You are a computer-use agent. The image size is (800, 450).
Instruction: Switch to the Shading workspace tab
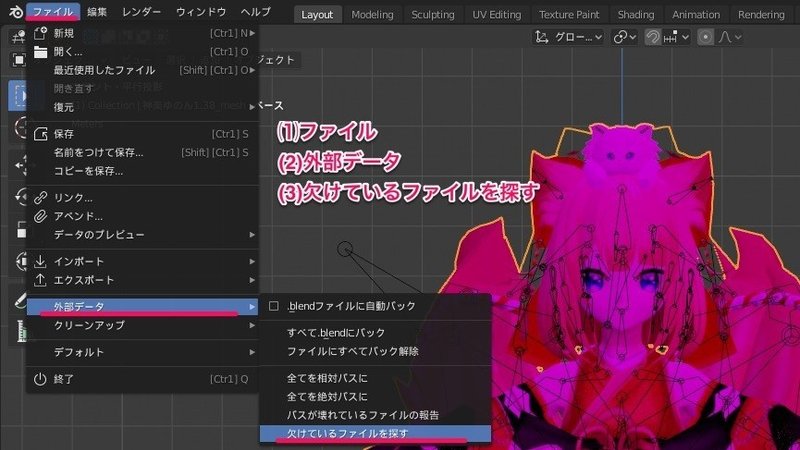click(636, 15)
